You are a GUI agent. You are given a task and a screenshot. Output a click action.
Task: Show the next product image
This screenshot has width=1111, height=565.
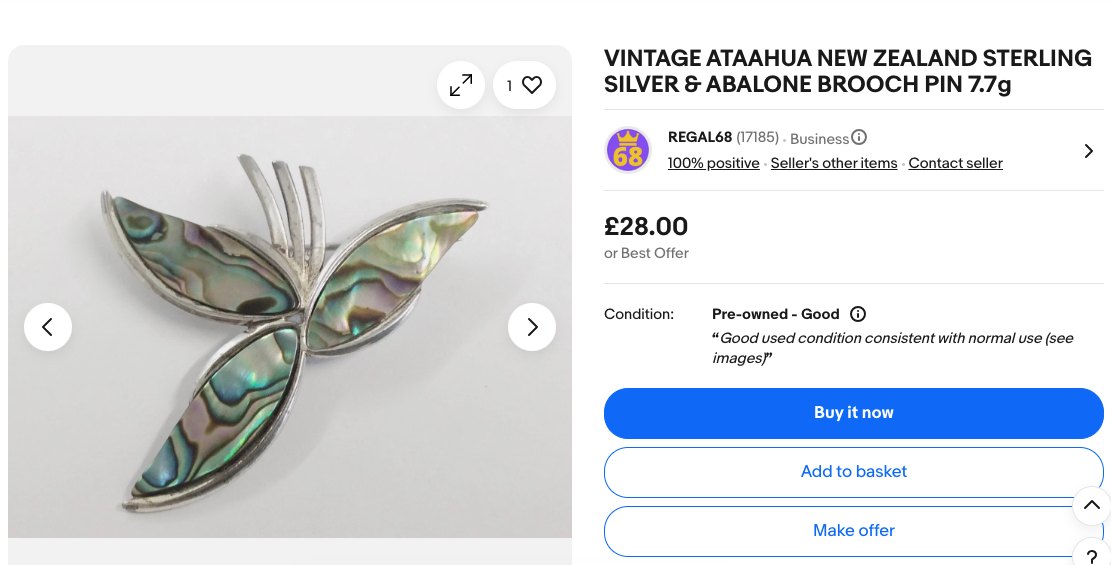point(532,327)
